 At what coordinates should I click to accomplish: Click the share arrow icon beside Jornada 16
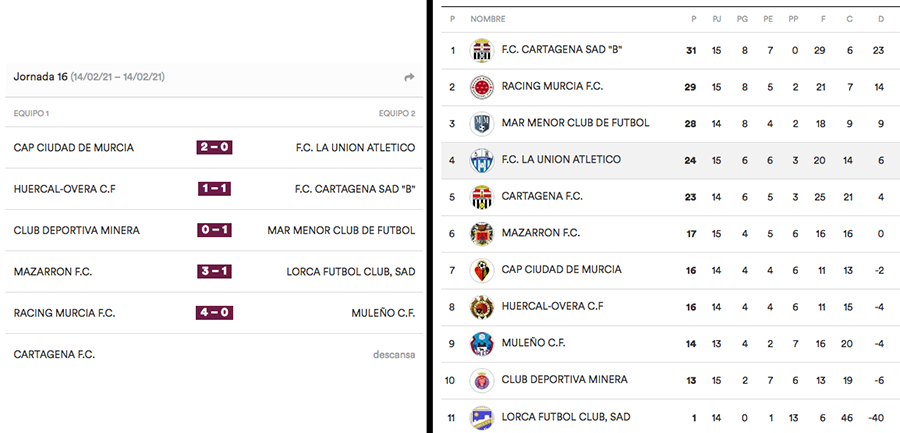click(409, 77)
